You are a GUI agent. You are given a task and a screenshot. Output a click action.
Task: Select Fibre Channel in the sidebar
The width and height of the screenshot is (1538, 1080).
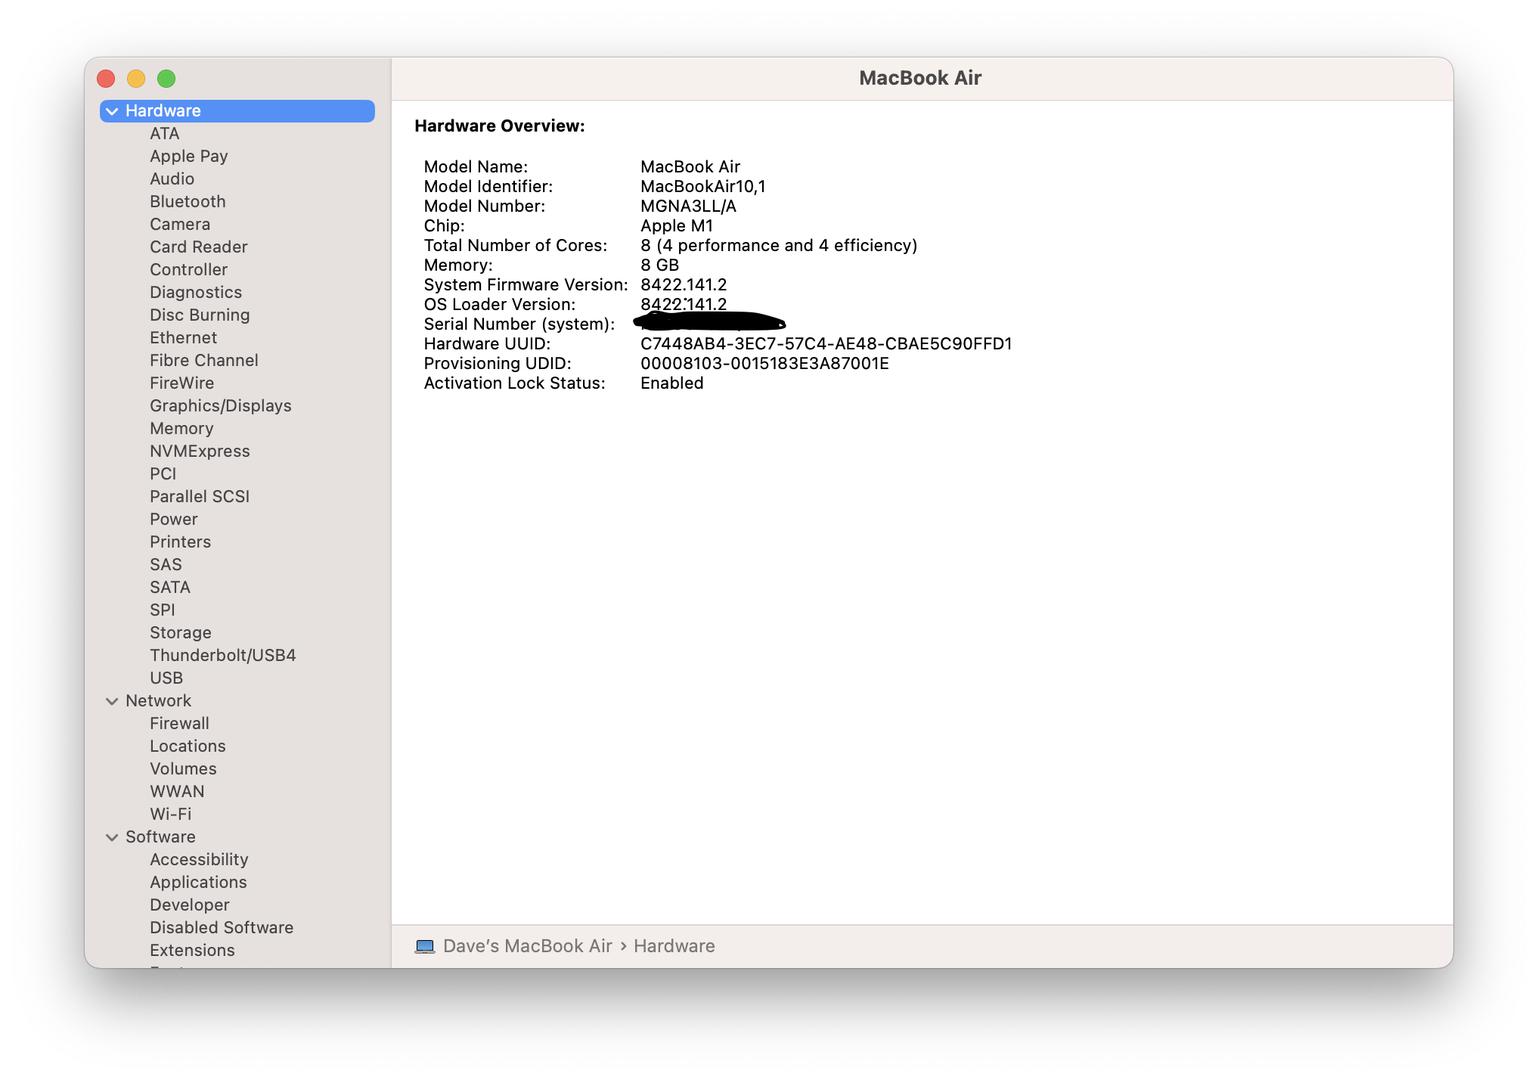204,360
